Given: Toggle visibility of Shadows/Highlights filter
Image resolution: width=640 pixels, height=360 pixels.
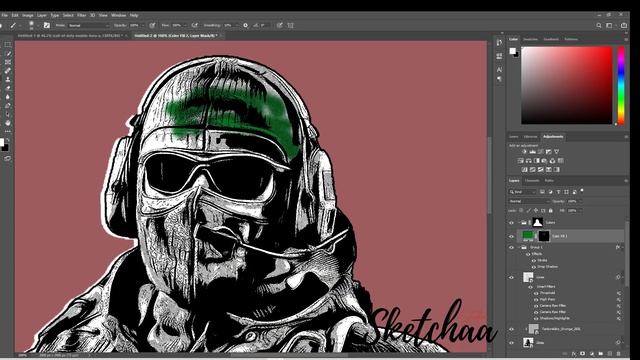Looking at the screenshot, I should pyautogui.click(x=536, y=318).
